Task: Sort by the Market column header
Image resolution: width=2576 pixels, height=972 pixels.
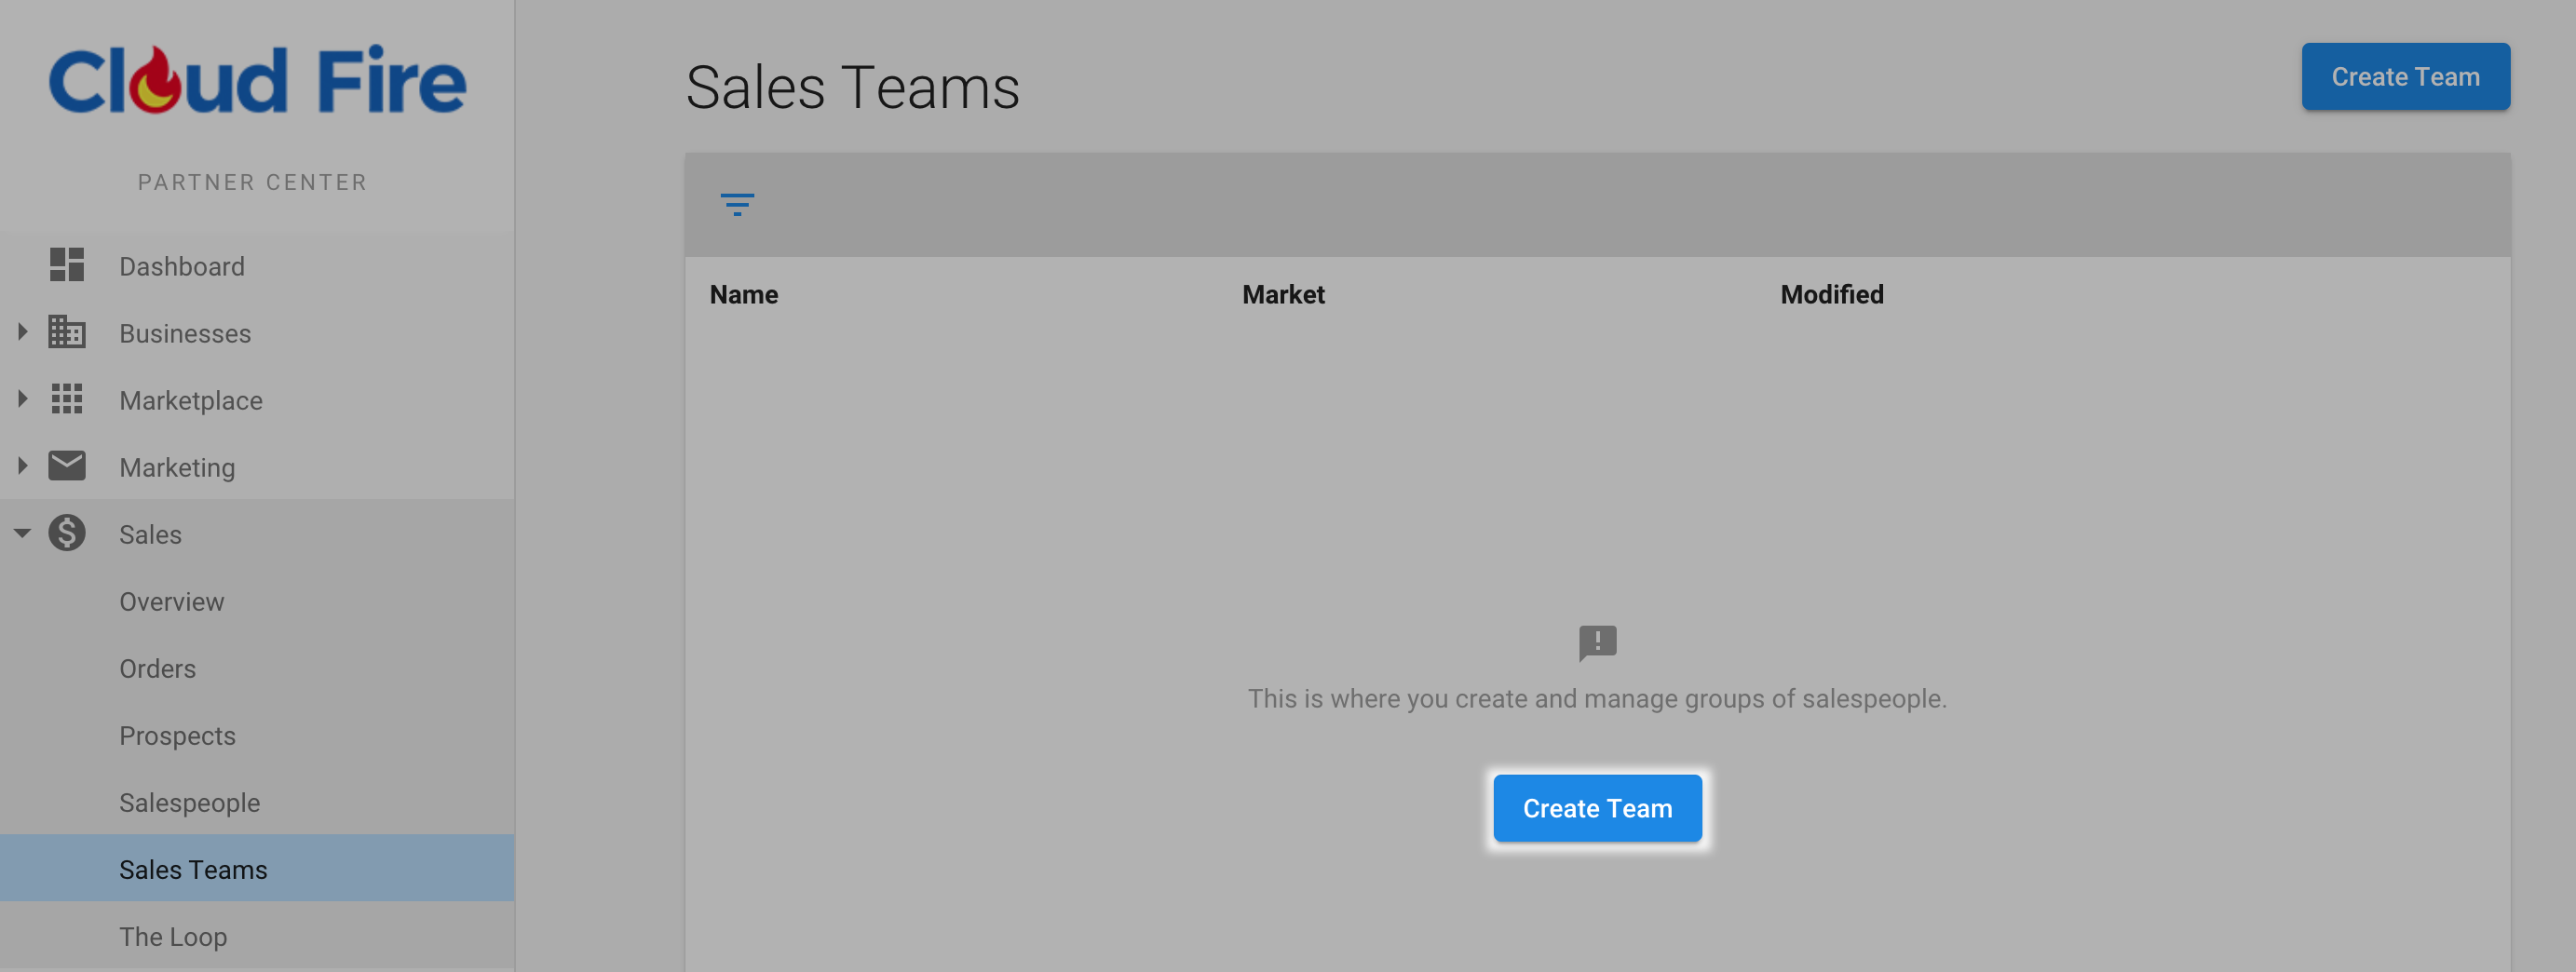Action: [x=1283, y=294]
